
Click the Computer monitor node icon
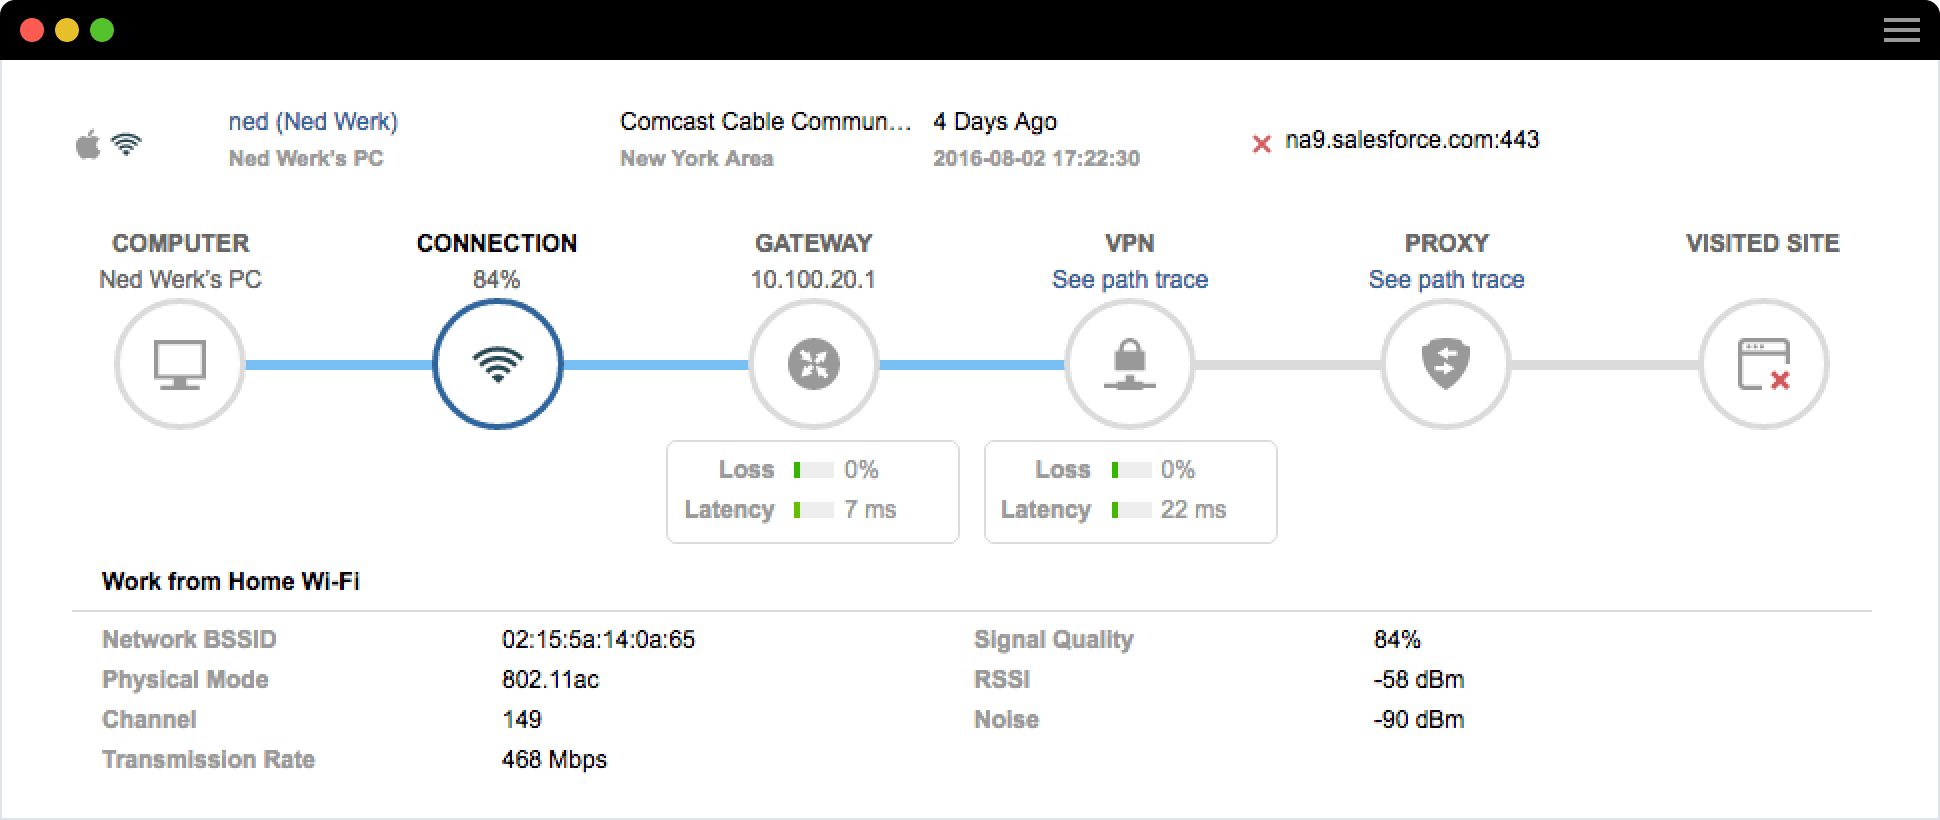(180, 364)
